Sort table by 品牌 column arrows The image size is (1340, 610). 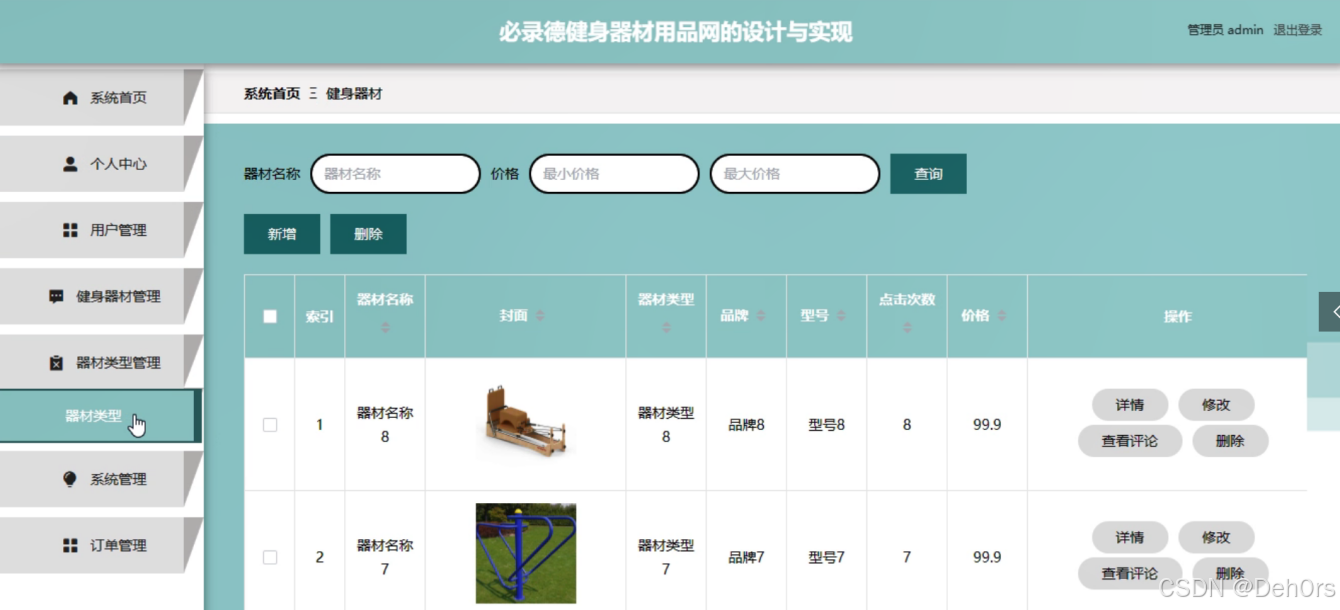tap(760, 316)
